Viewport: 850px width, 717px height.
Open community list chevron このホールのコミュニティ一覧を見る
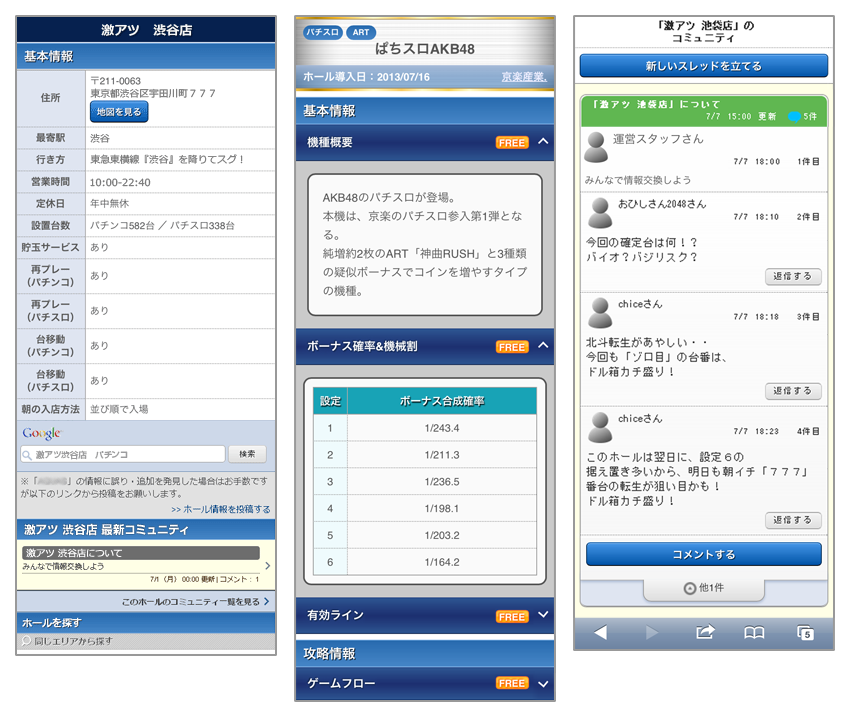point(266,602)
